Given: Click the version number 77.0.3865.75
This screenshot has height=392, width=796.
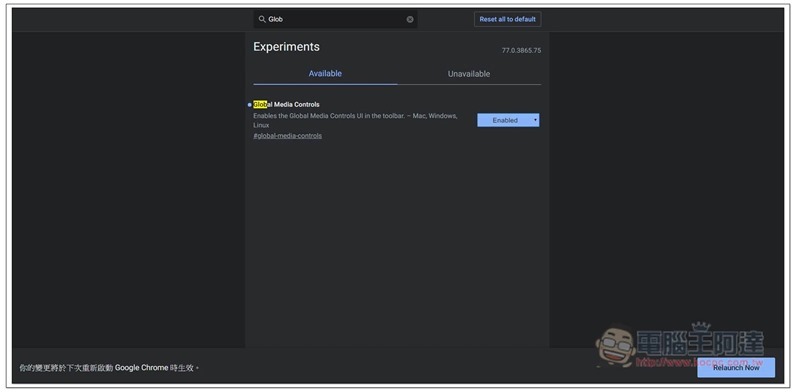Looking at the screenshot, I should click(x=521, y=51).
